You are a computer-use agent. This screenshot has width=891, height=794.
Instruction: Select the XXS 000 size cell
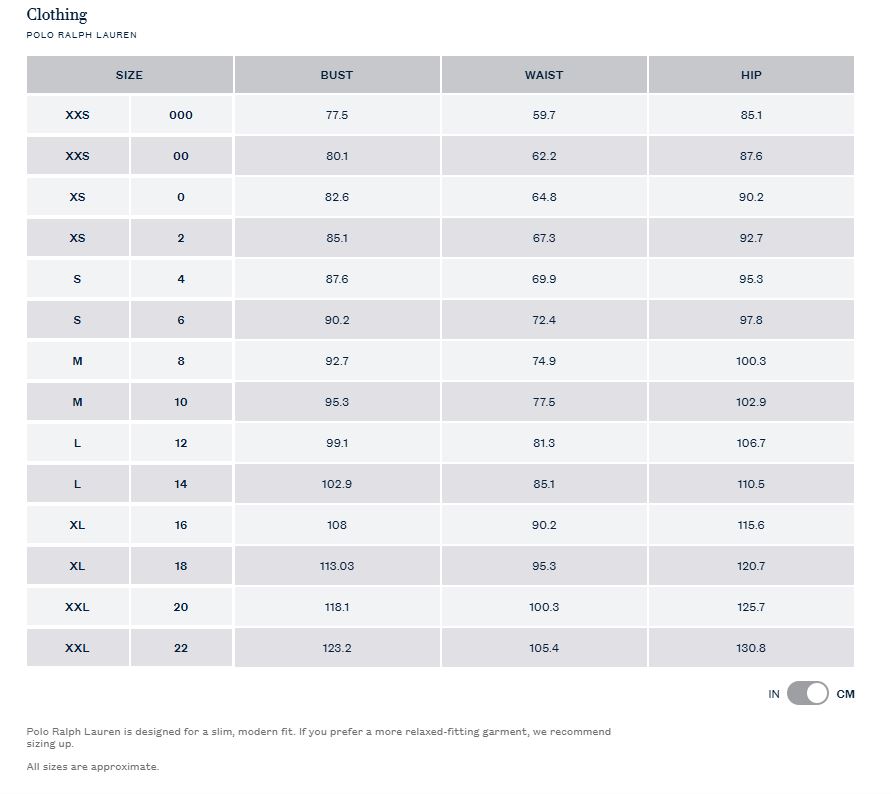click(x=181, y=115)
